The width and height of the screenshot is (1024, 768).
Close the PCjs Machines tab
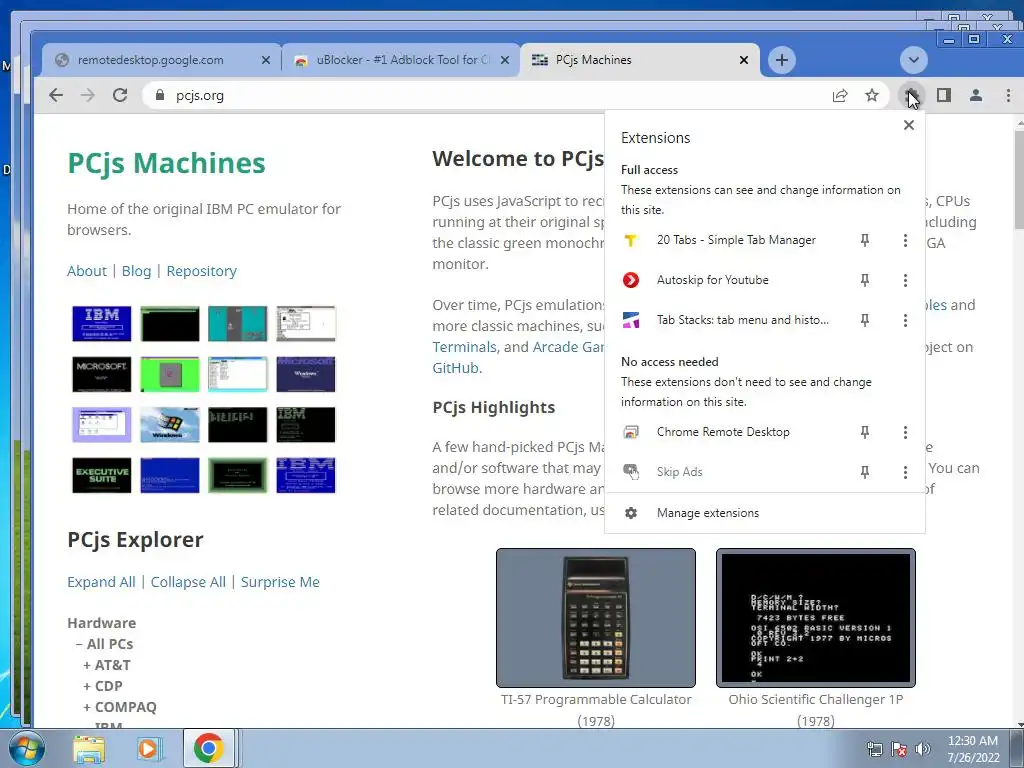click(x=744, y=60)
